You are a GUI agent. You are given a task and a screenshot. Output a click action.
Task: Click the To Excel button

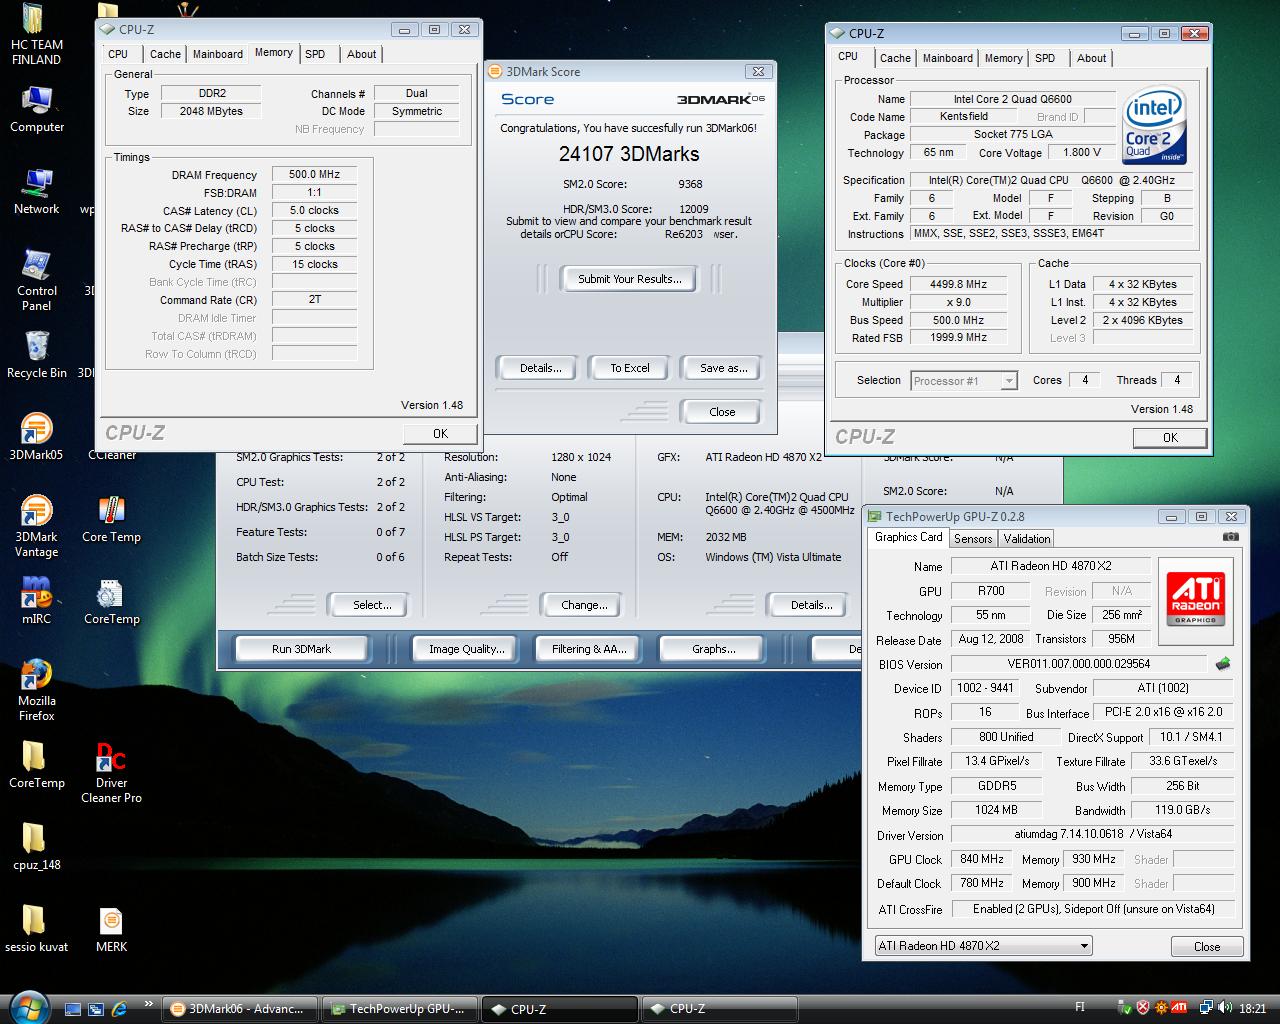click(630, 368)
